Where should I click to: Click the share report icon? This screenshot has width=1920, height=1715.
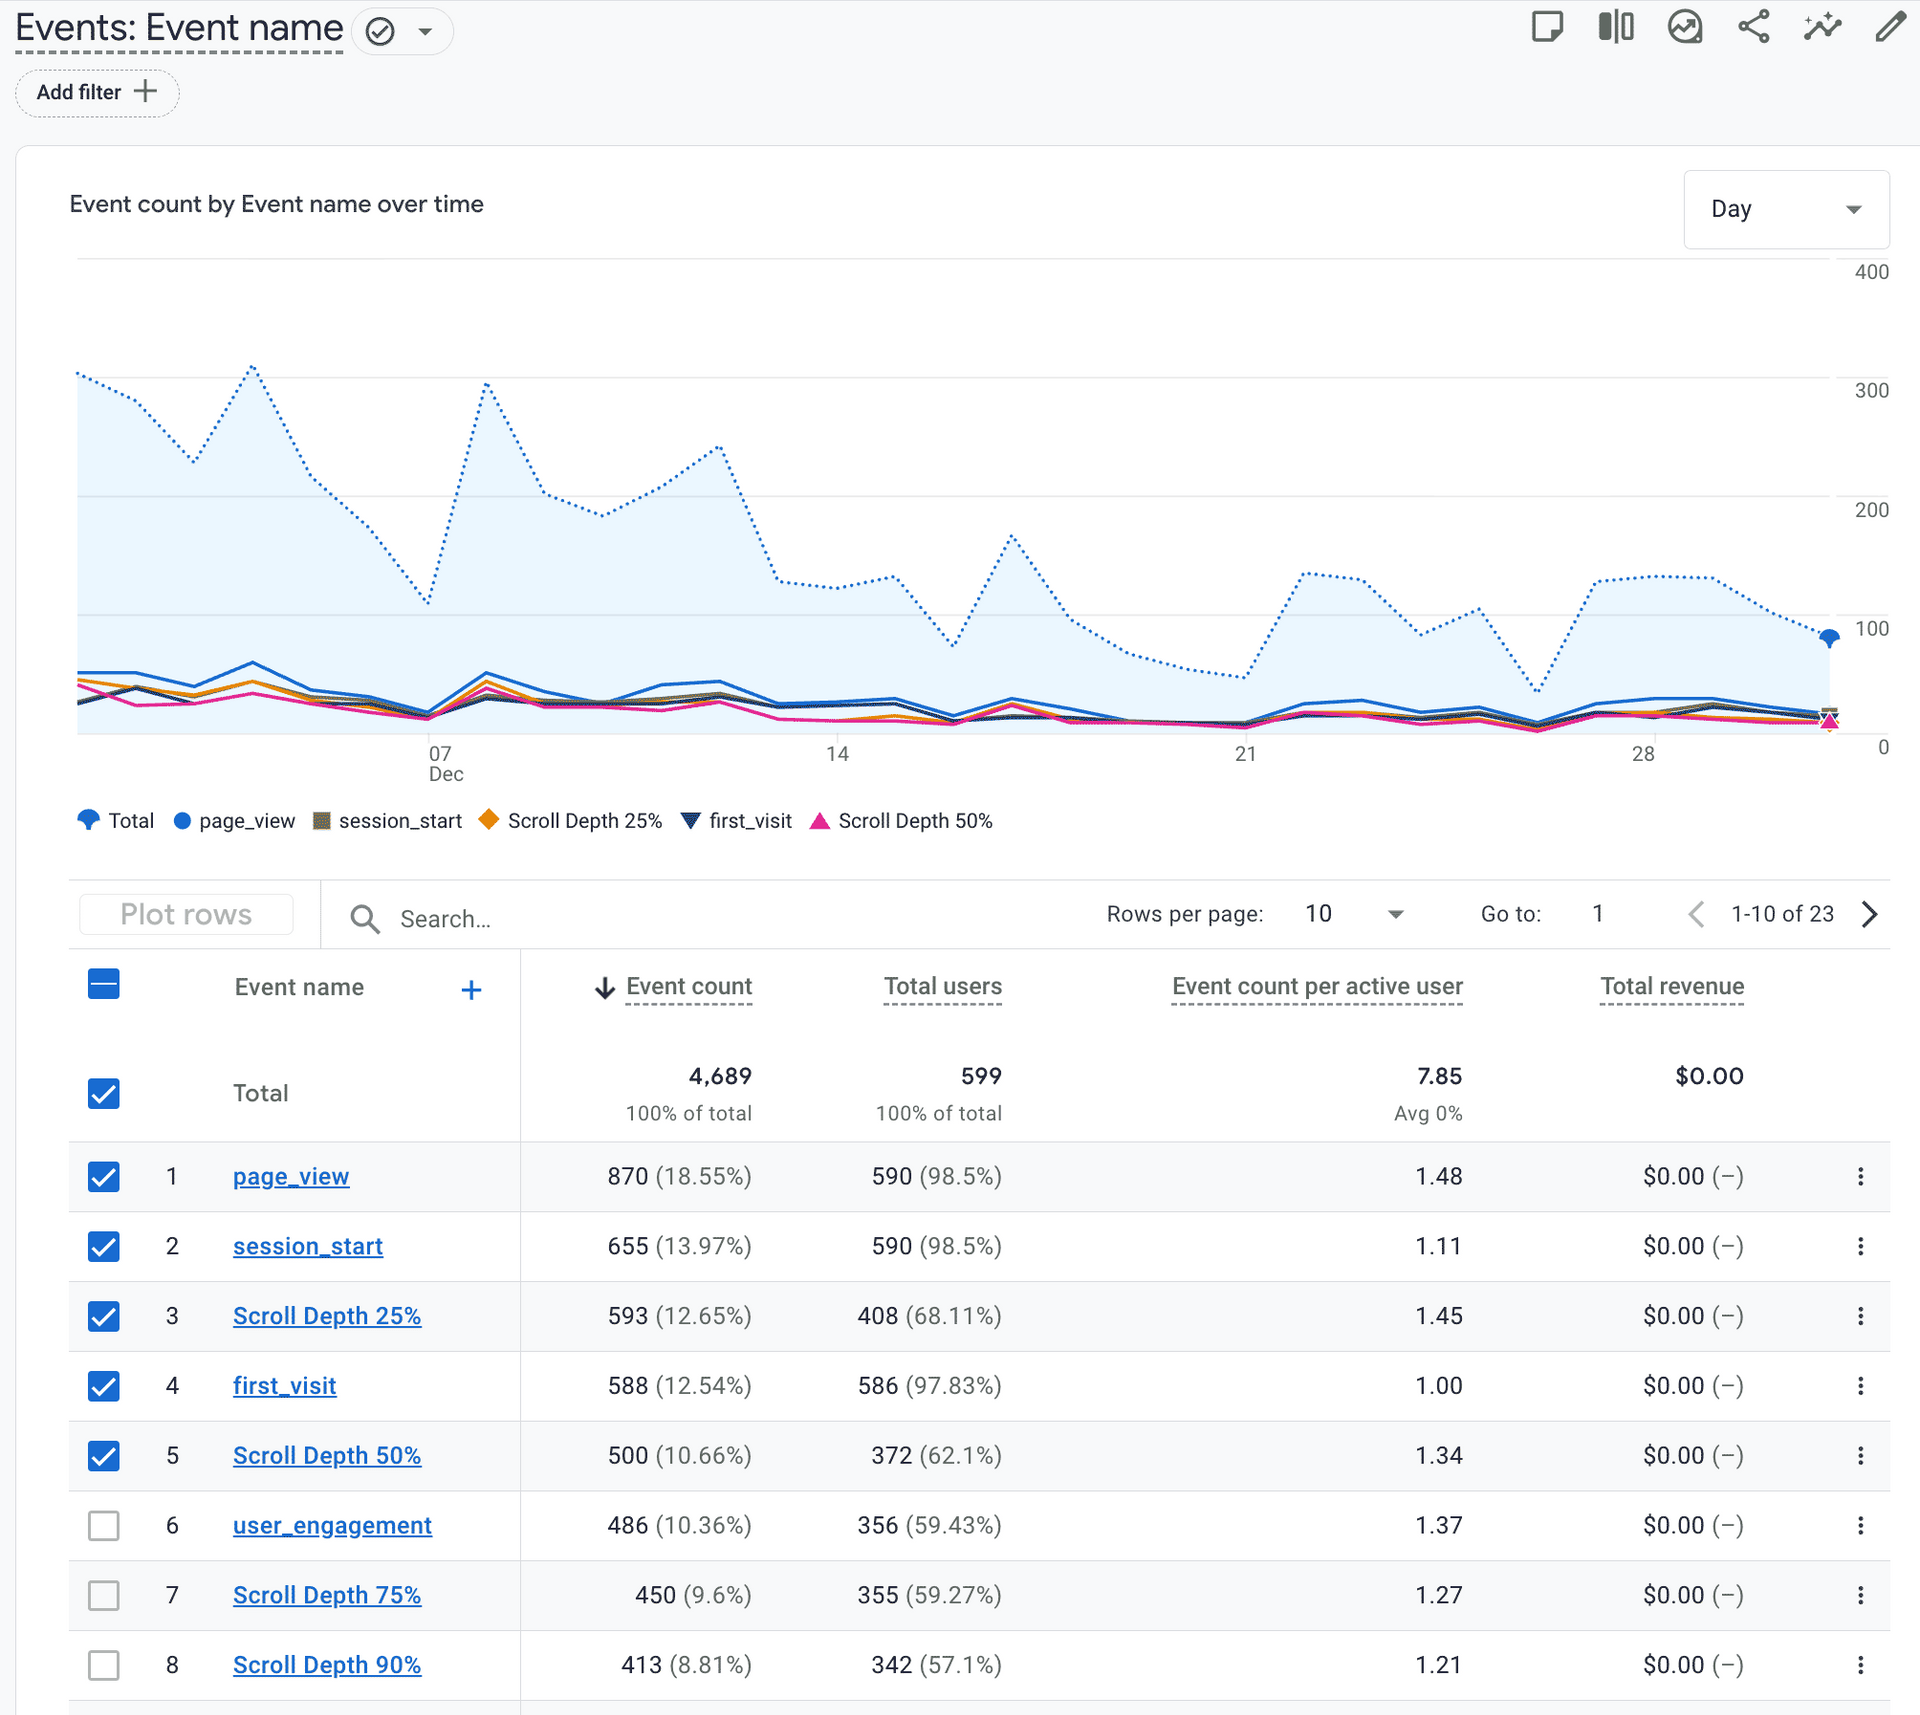(1753, 27)
